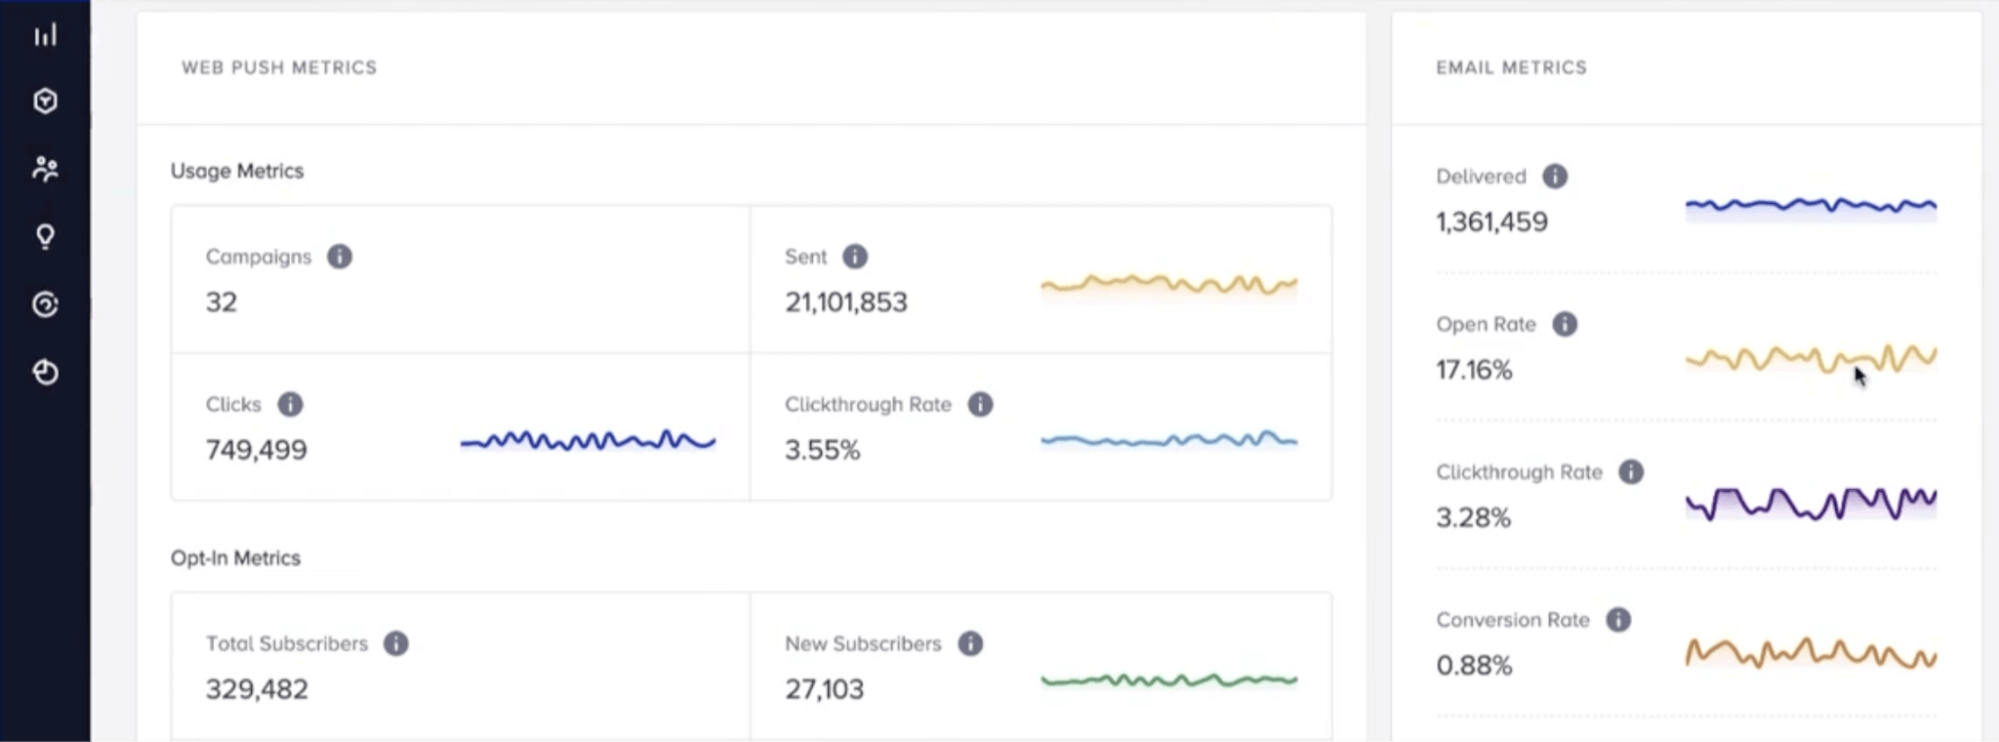Image resolution: width=1999 pixels, height=742 pixels.
Task: Show info for Total Subscribers
Action: (x=396, y=643)
